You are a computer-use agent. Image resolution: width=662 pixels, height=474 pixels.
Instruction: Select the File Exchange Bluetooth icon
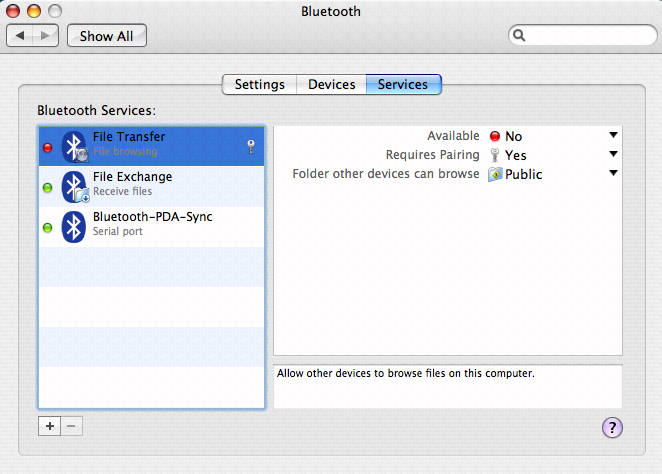pos(74,187)
